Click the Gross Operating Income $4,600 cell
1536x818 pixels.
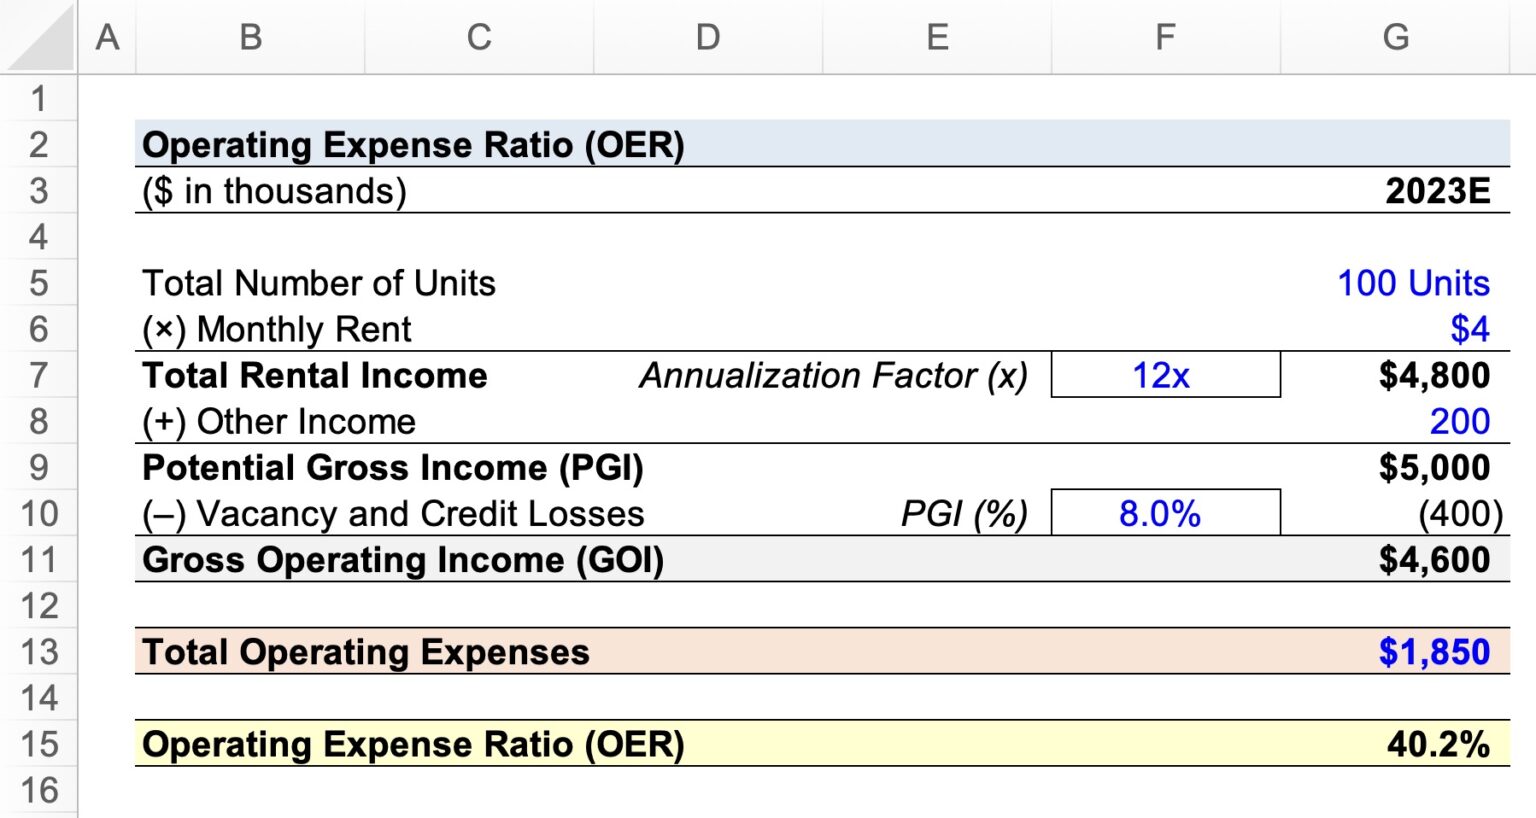click(x=1437, y=559)
